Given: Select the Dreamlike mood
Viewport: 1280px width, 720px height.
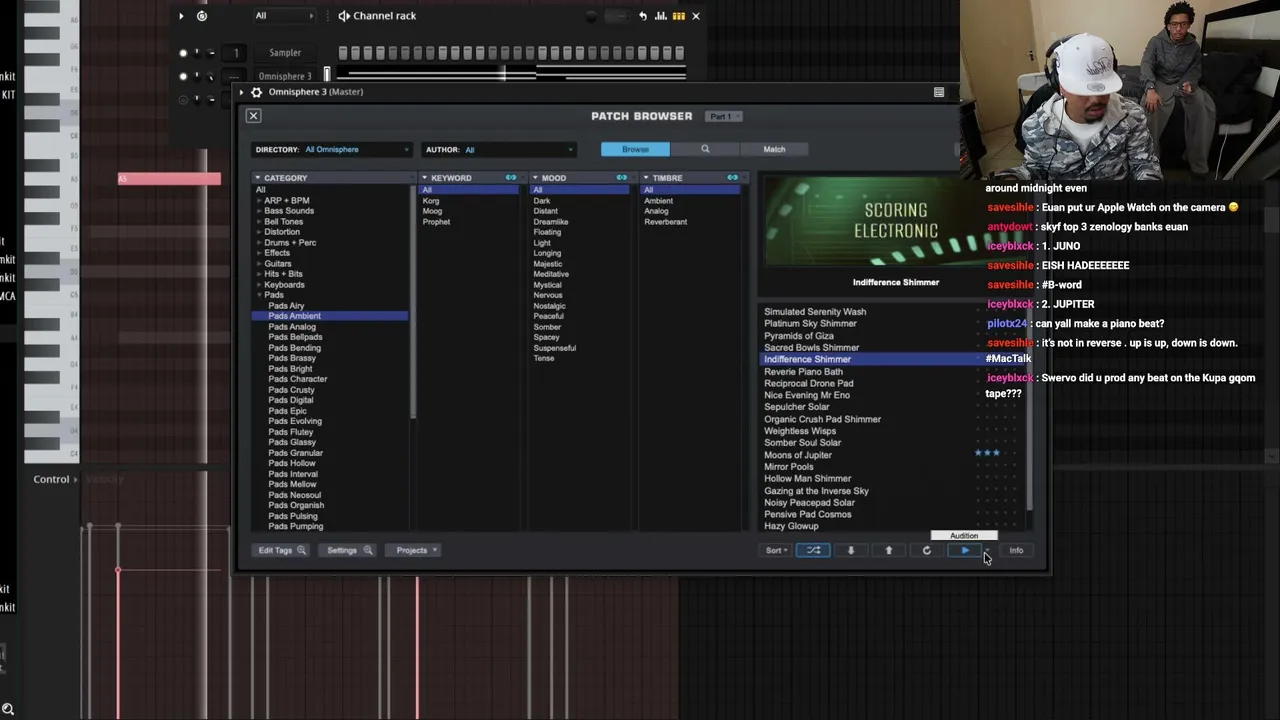Looking at the screenshot, I should pyautogui.click(x=551, y=222).
